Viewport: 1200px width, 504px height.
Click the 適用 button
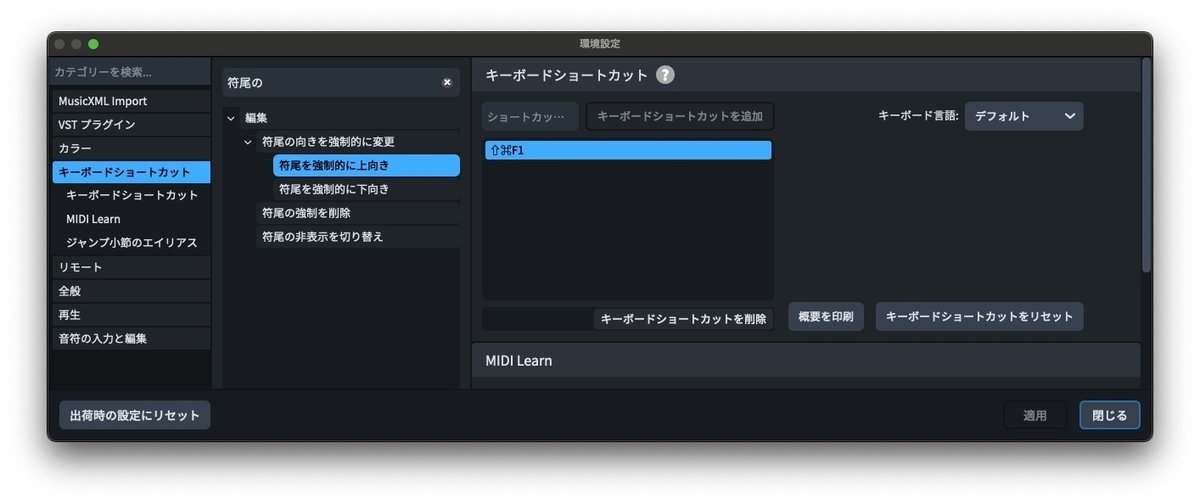coord(1035,415)
